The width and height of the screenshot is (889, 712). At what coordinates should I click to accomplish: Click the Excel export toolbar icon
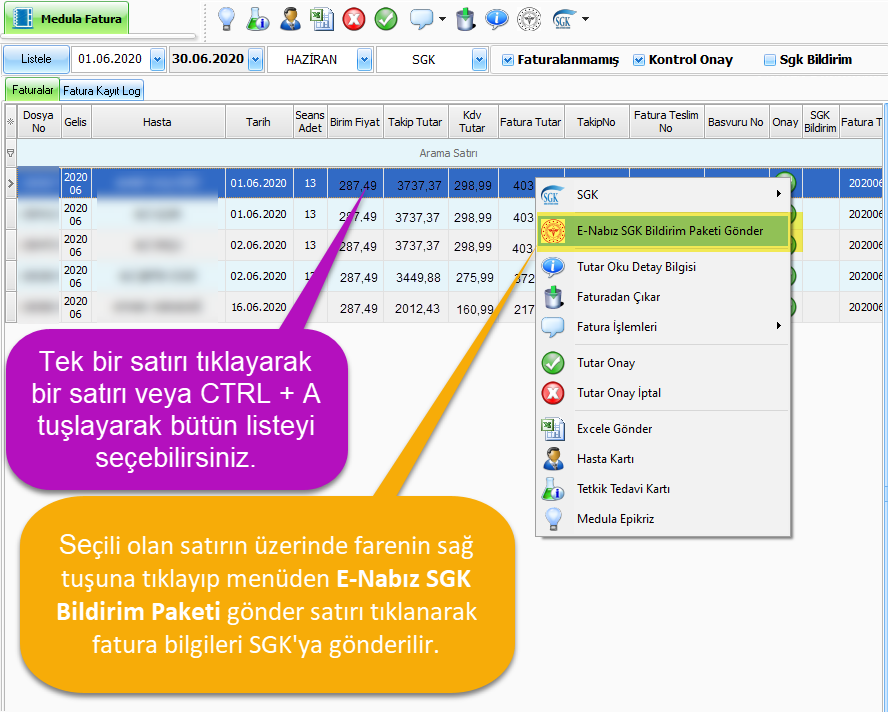tap(322, 19)
